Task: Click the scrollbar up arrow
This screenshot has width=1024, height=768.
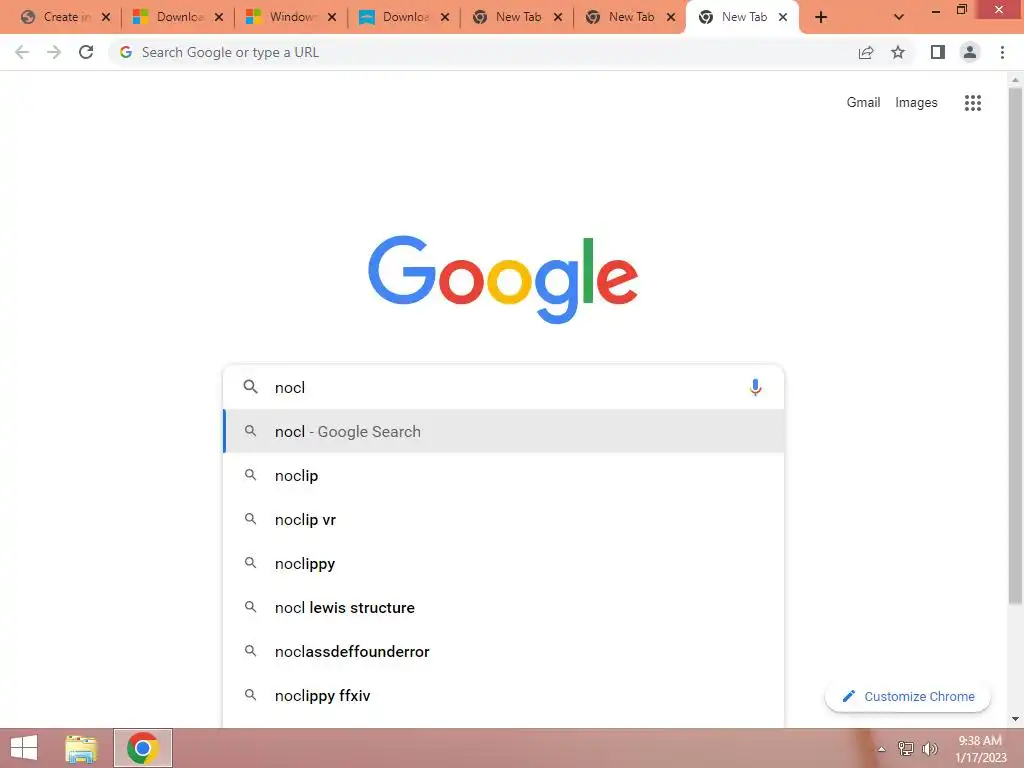Action: [1016, 80]
